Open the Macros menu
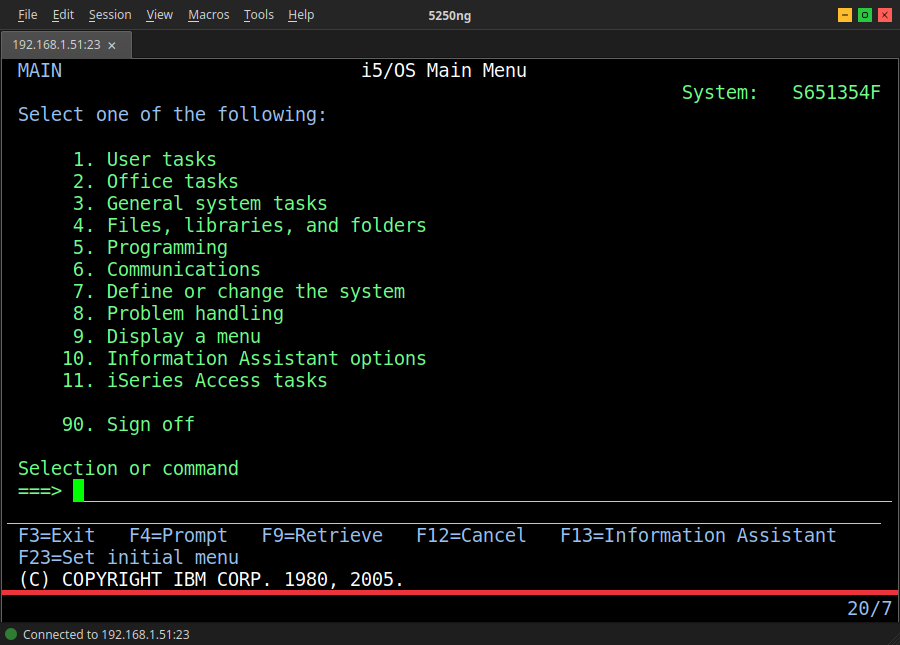The width and height of the screenshot is (900, 645). 209,15
